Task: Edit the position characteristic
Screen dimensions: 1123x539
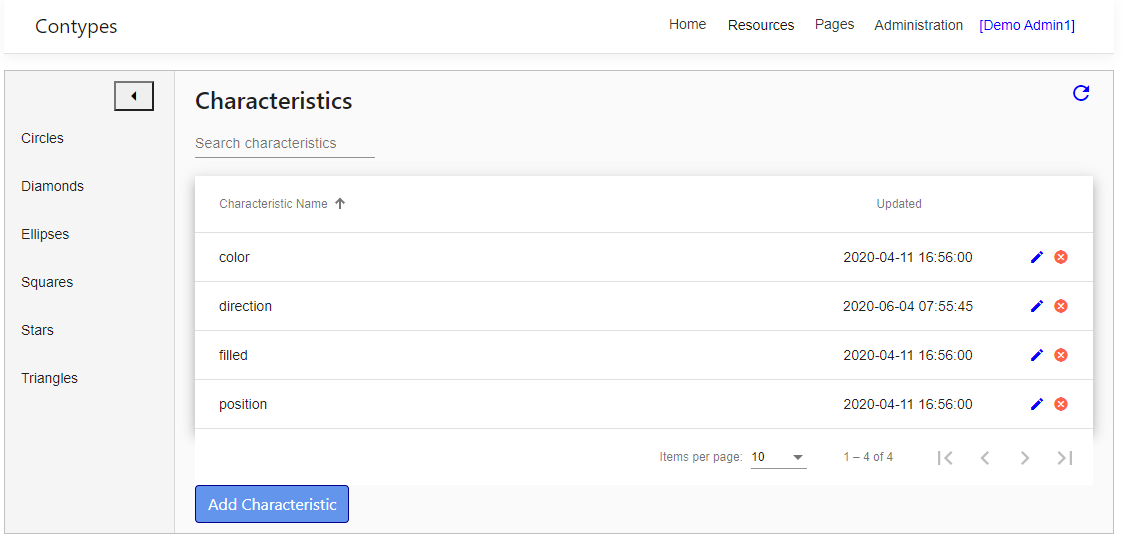Action: coord(1036,404)
